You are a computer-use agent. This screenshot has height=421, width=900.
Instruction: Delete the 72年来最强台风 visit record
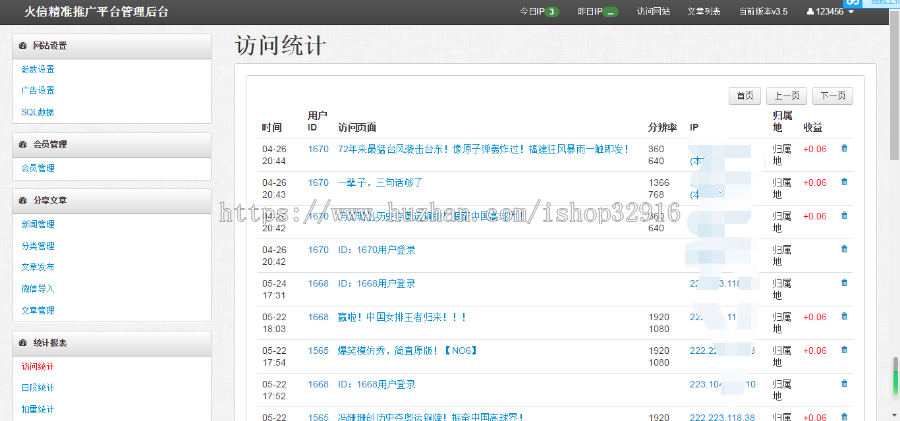844,149
